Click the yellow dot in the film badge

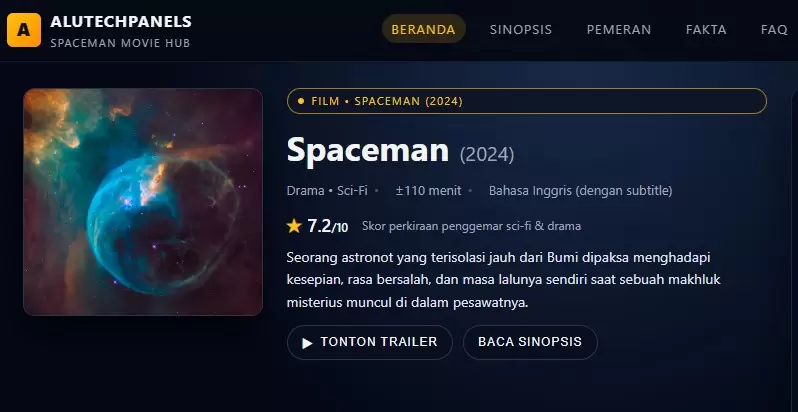coord(301,101)
